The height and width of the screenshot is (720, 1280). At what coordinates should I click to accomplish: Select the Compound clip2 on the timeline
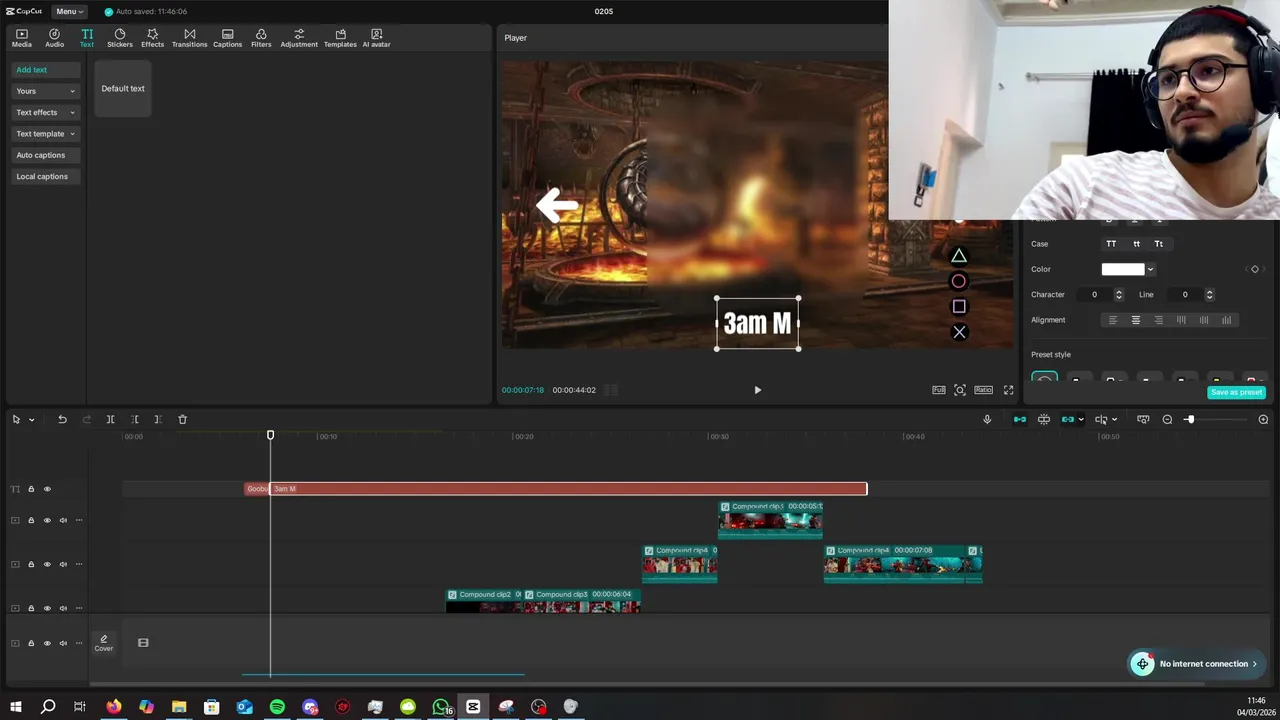[484, 600]
